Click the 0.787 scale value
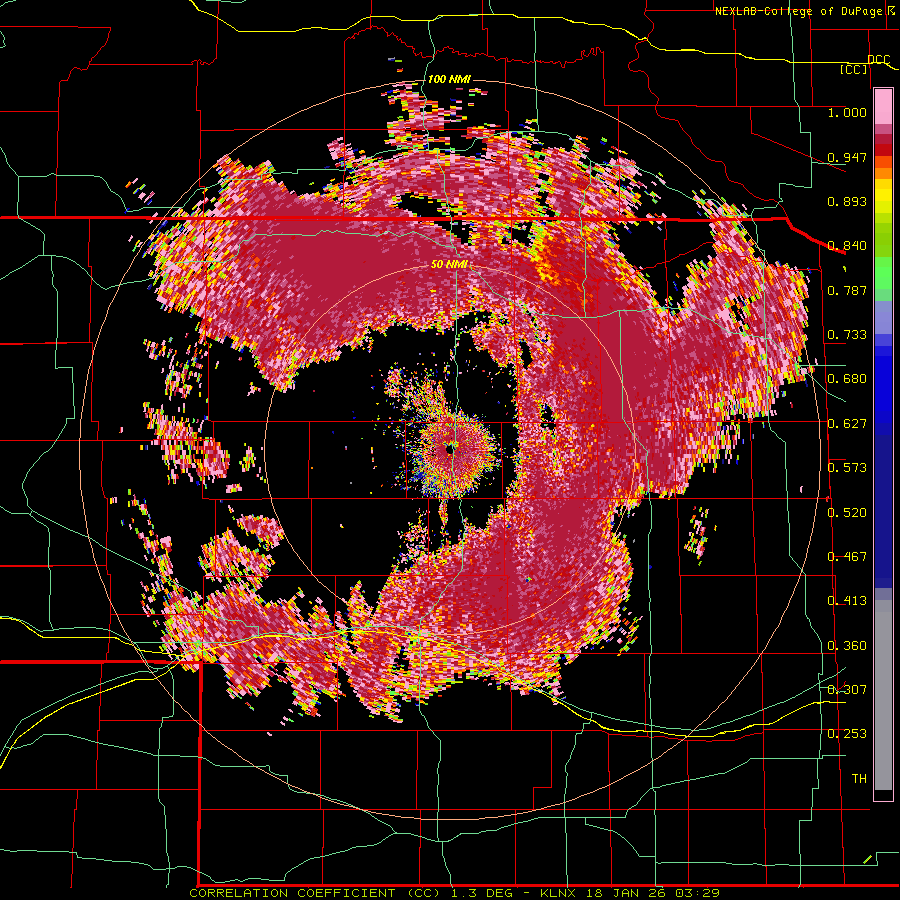This screenshot has width=900, height=900. (x=847, y=290)
